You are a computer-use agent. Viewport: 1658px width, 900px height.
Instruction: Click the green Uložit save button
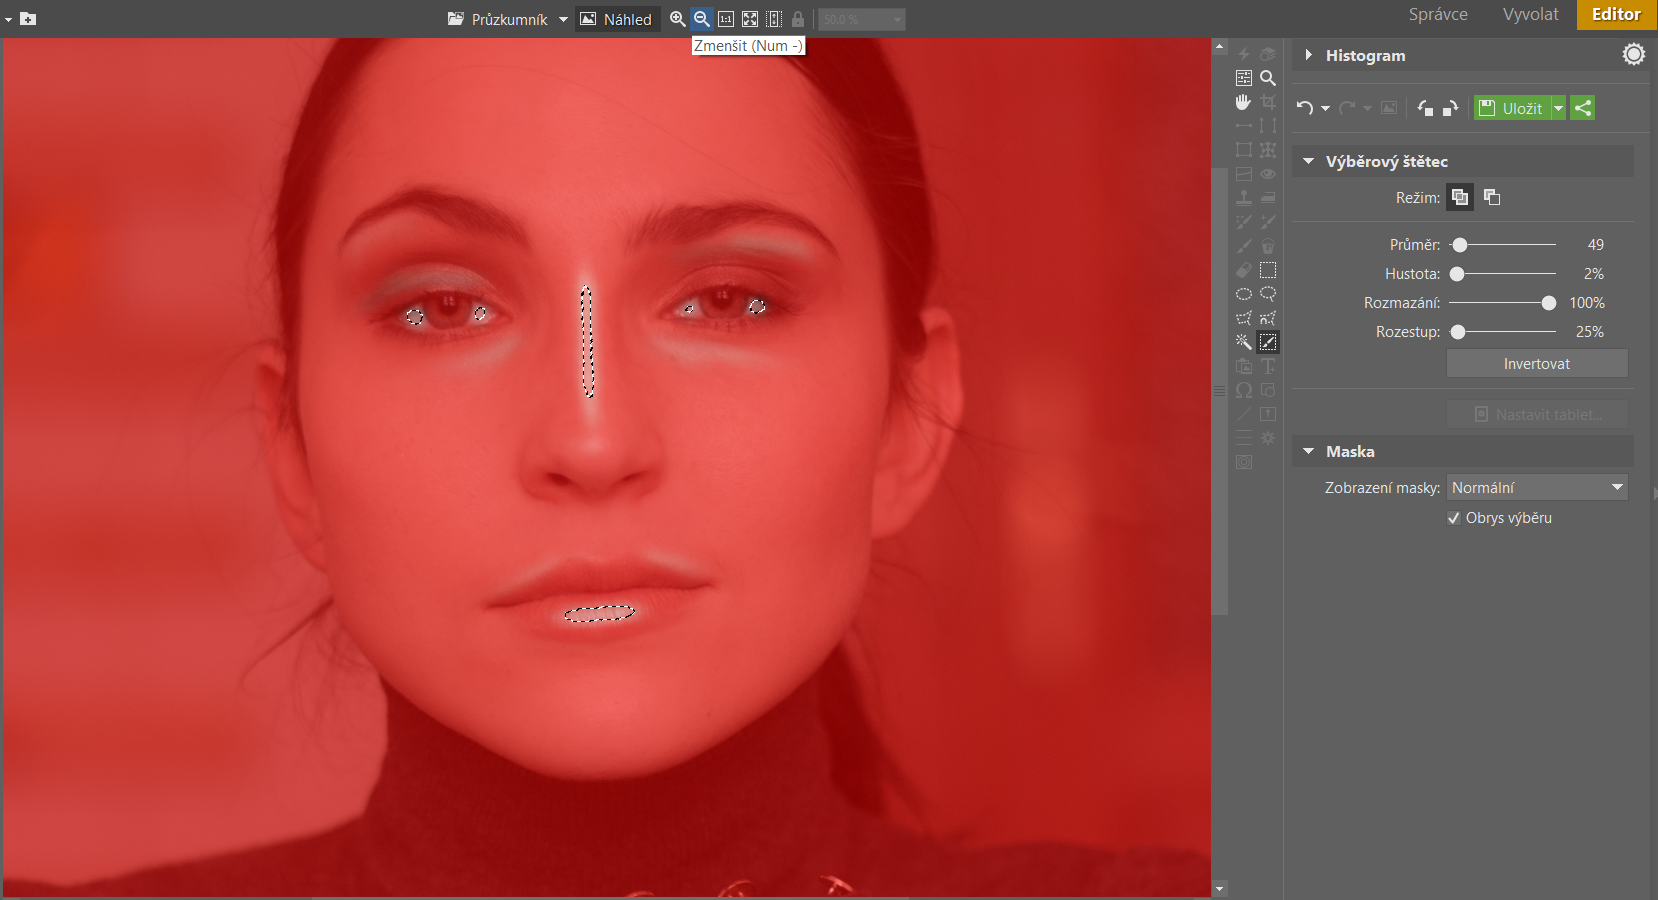pyautogui.click(x=1512, y=108)
